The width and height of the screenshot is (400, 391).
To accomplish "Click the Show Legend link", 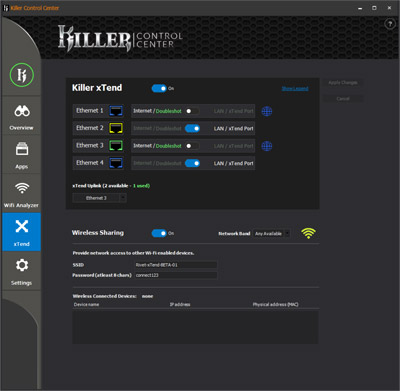I will point(295,88).
